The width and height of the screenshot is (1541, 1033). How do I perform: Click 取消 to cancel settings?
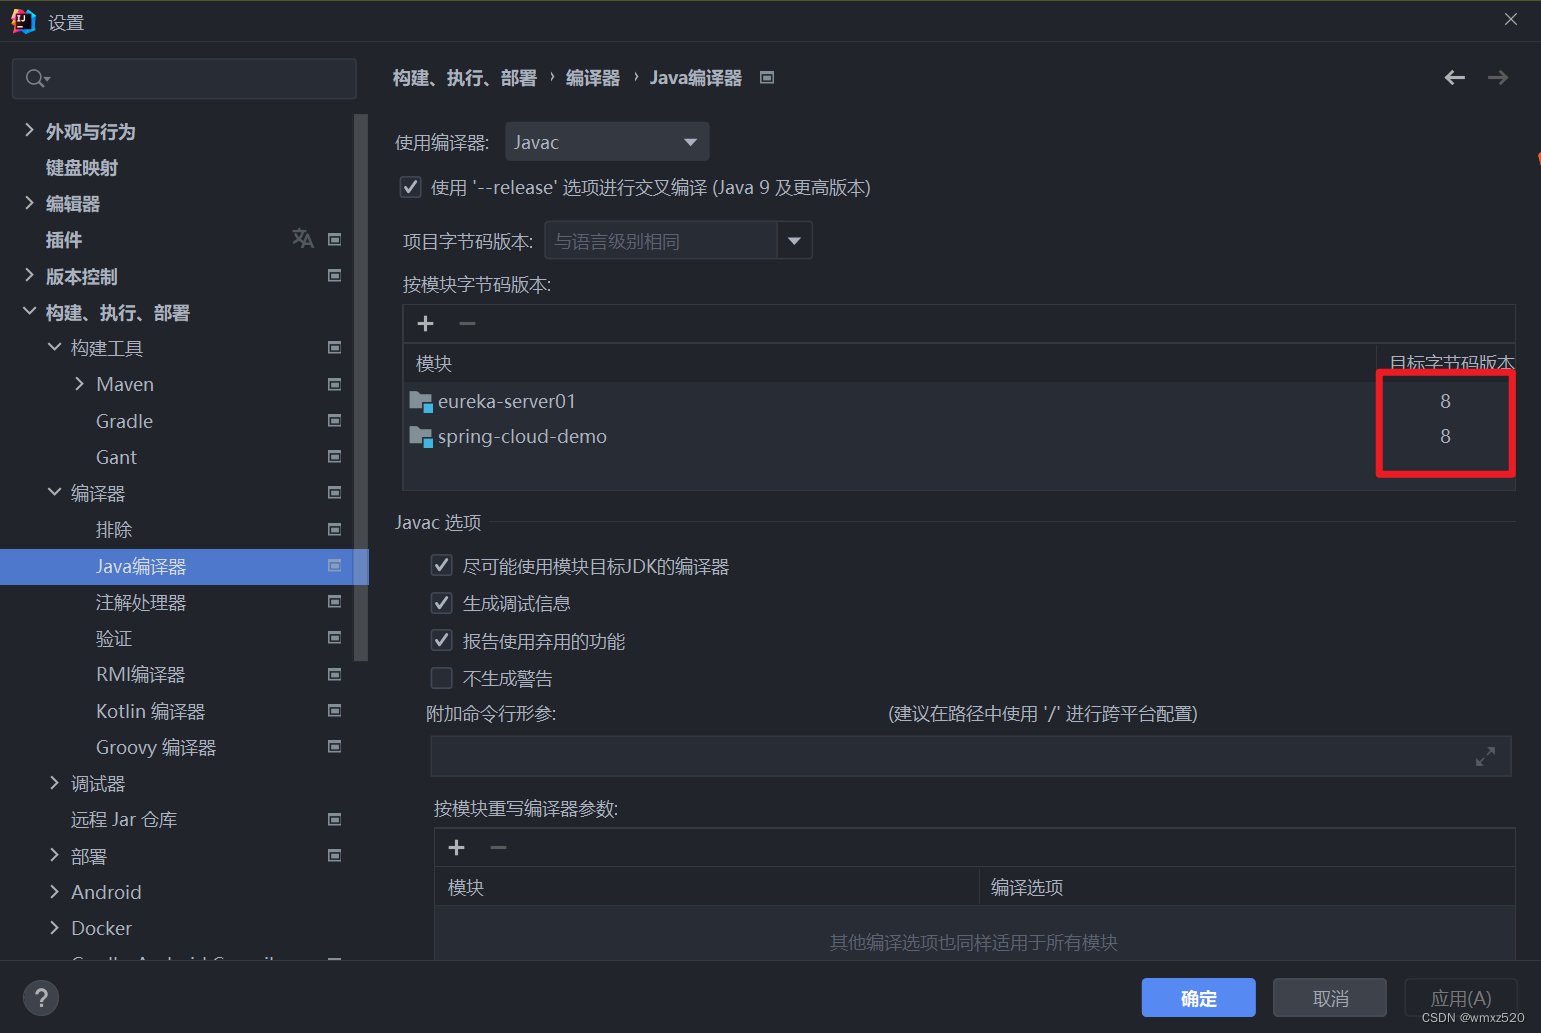tap(1330, 998)
